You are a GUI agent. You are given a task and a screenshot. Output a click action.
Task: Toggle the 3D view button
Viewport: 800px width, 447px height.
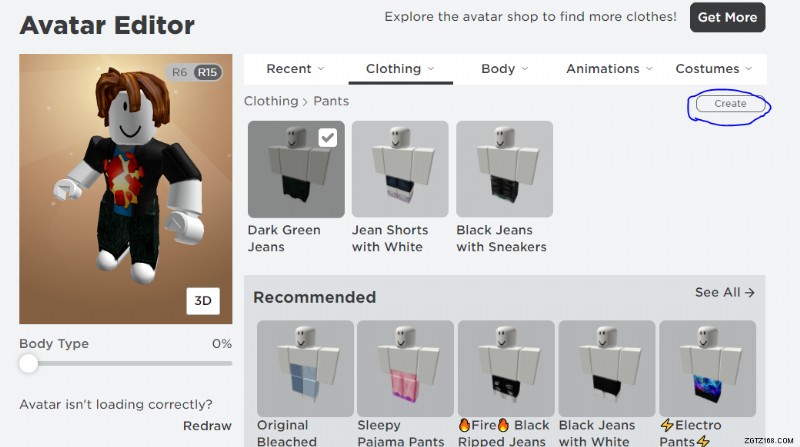pos(203,301)
